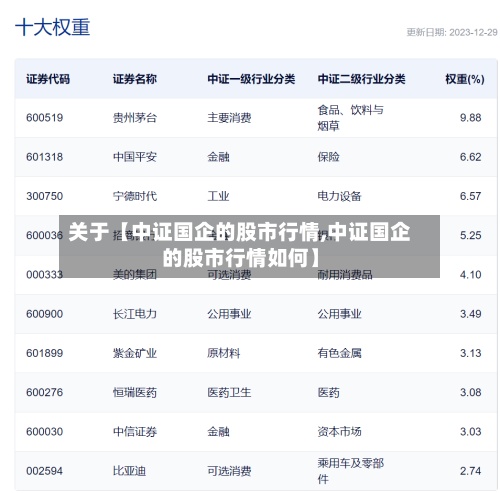Click security code 600030

click(45, 432)
